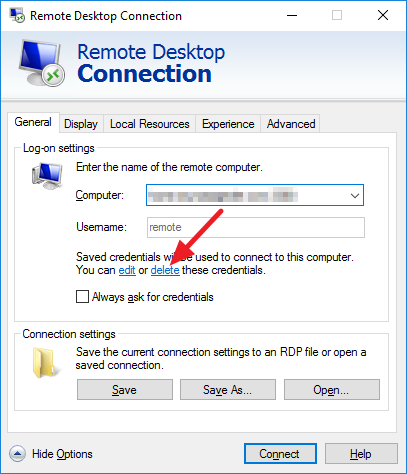This screenshot has height=474, width=407.
Task: Select the Experience tab
Action: click(x=228, y=124)
